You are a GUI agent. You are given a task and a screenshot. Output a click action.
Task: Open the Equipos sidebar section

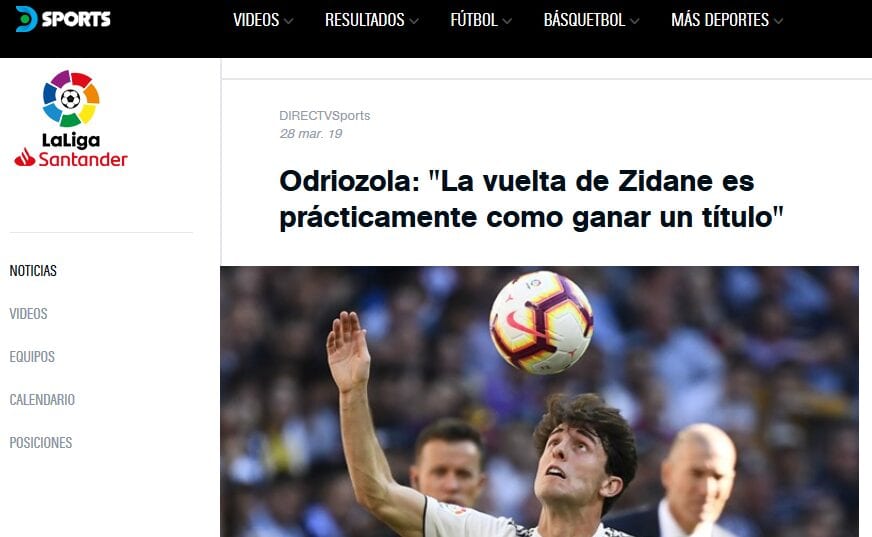[32, 356]
